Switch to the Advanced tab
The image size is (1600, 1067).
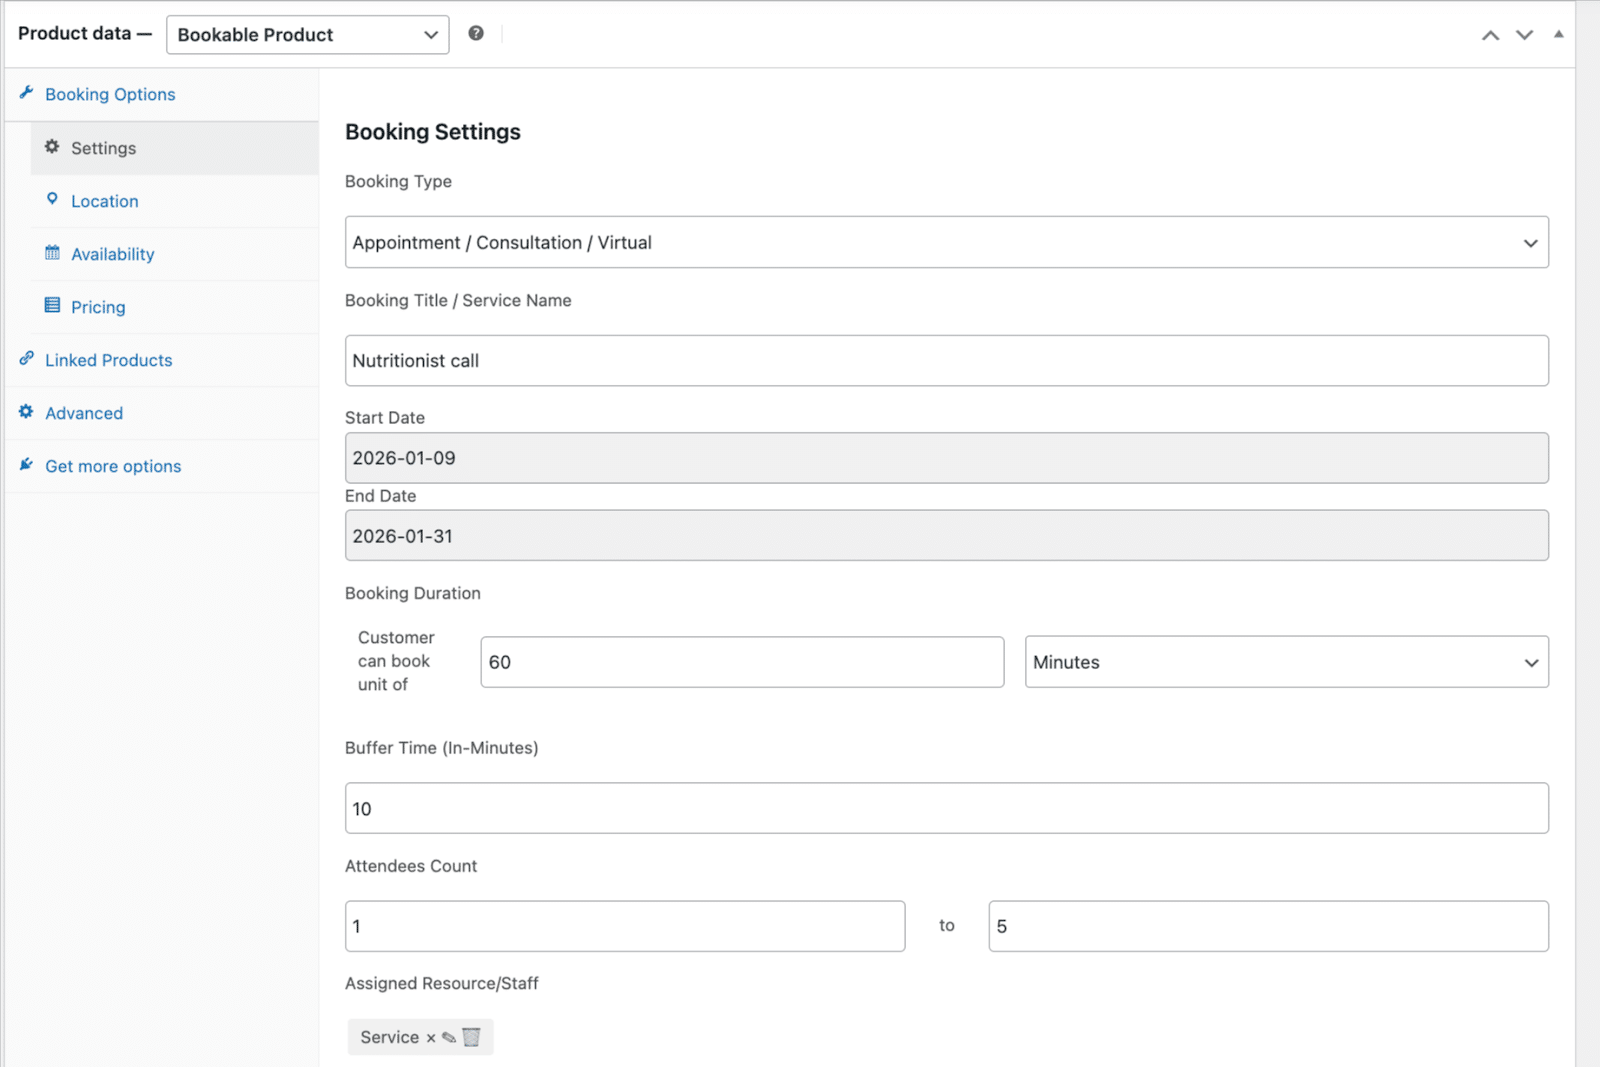(x=162, y=413)
